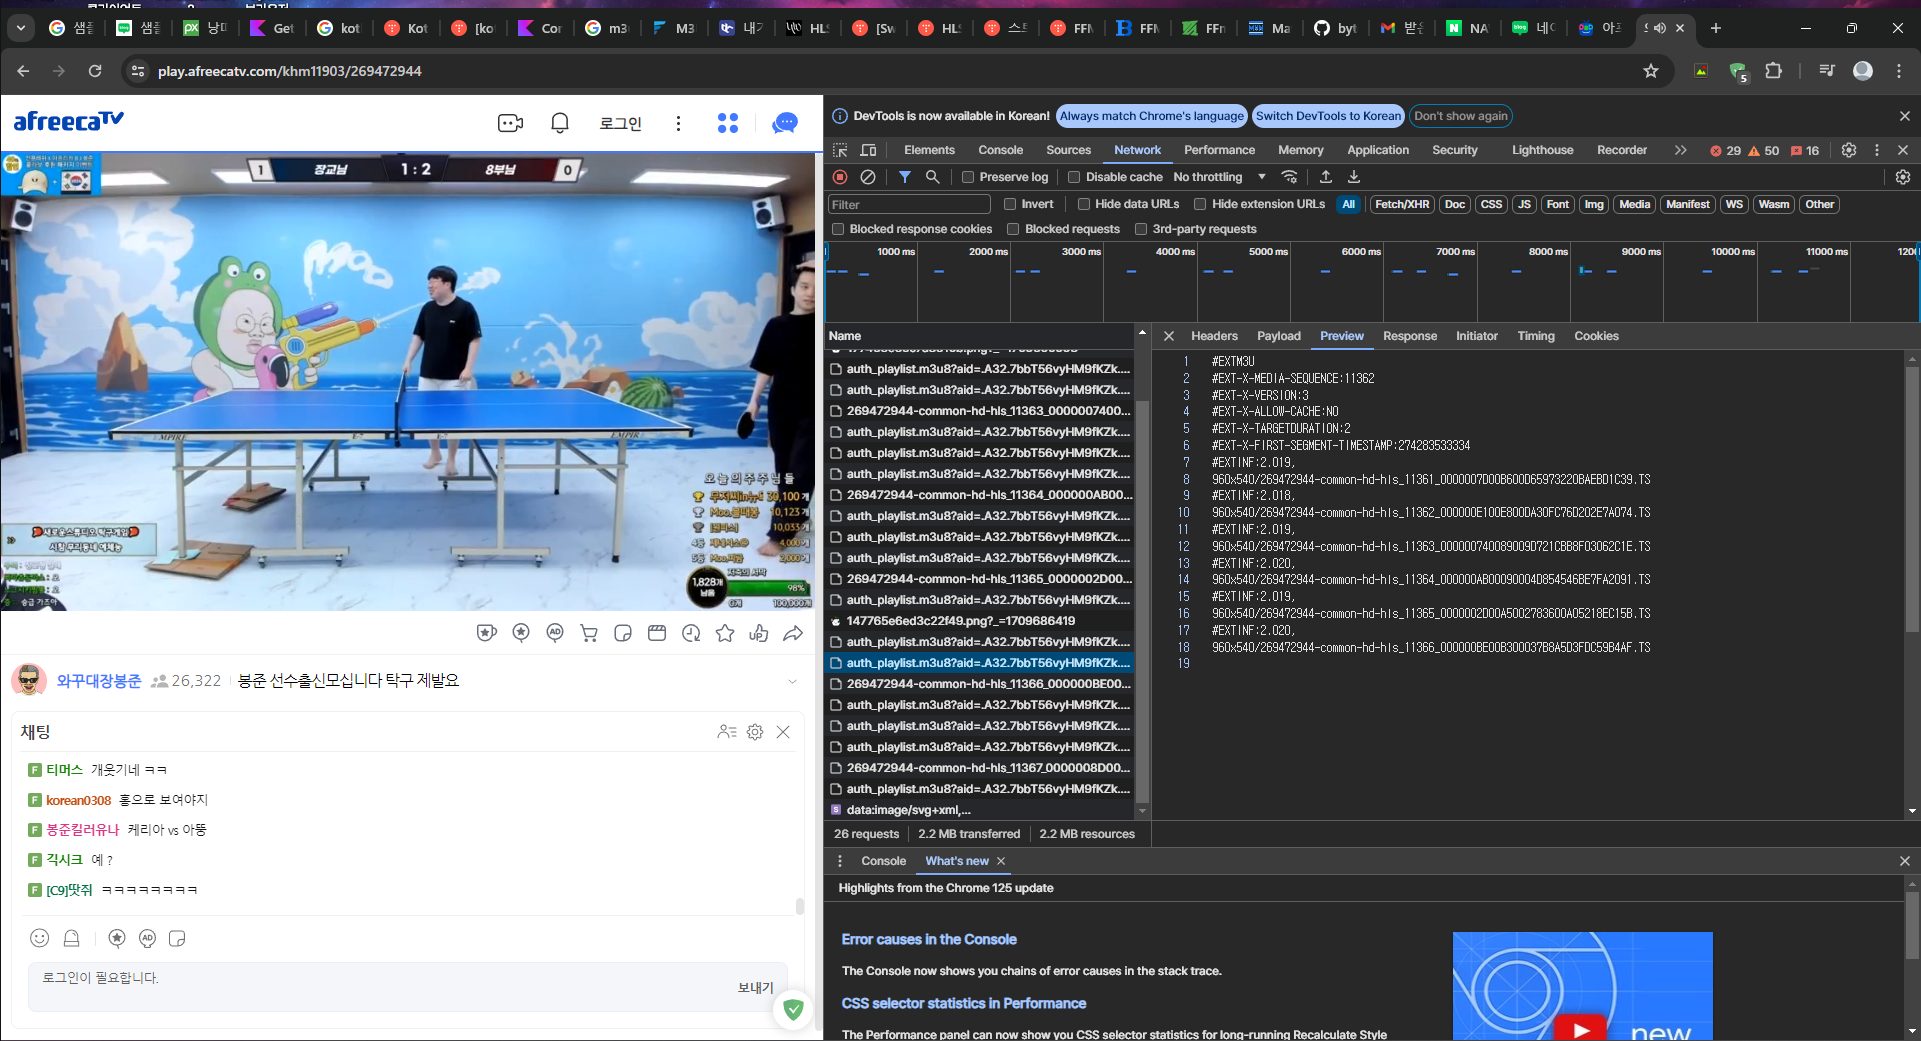Screen dimensions: 1921x1041
Task: Open DevTools settings gear
Action: tap(1849, 150)
